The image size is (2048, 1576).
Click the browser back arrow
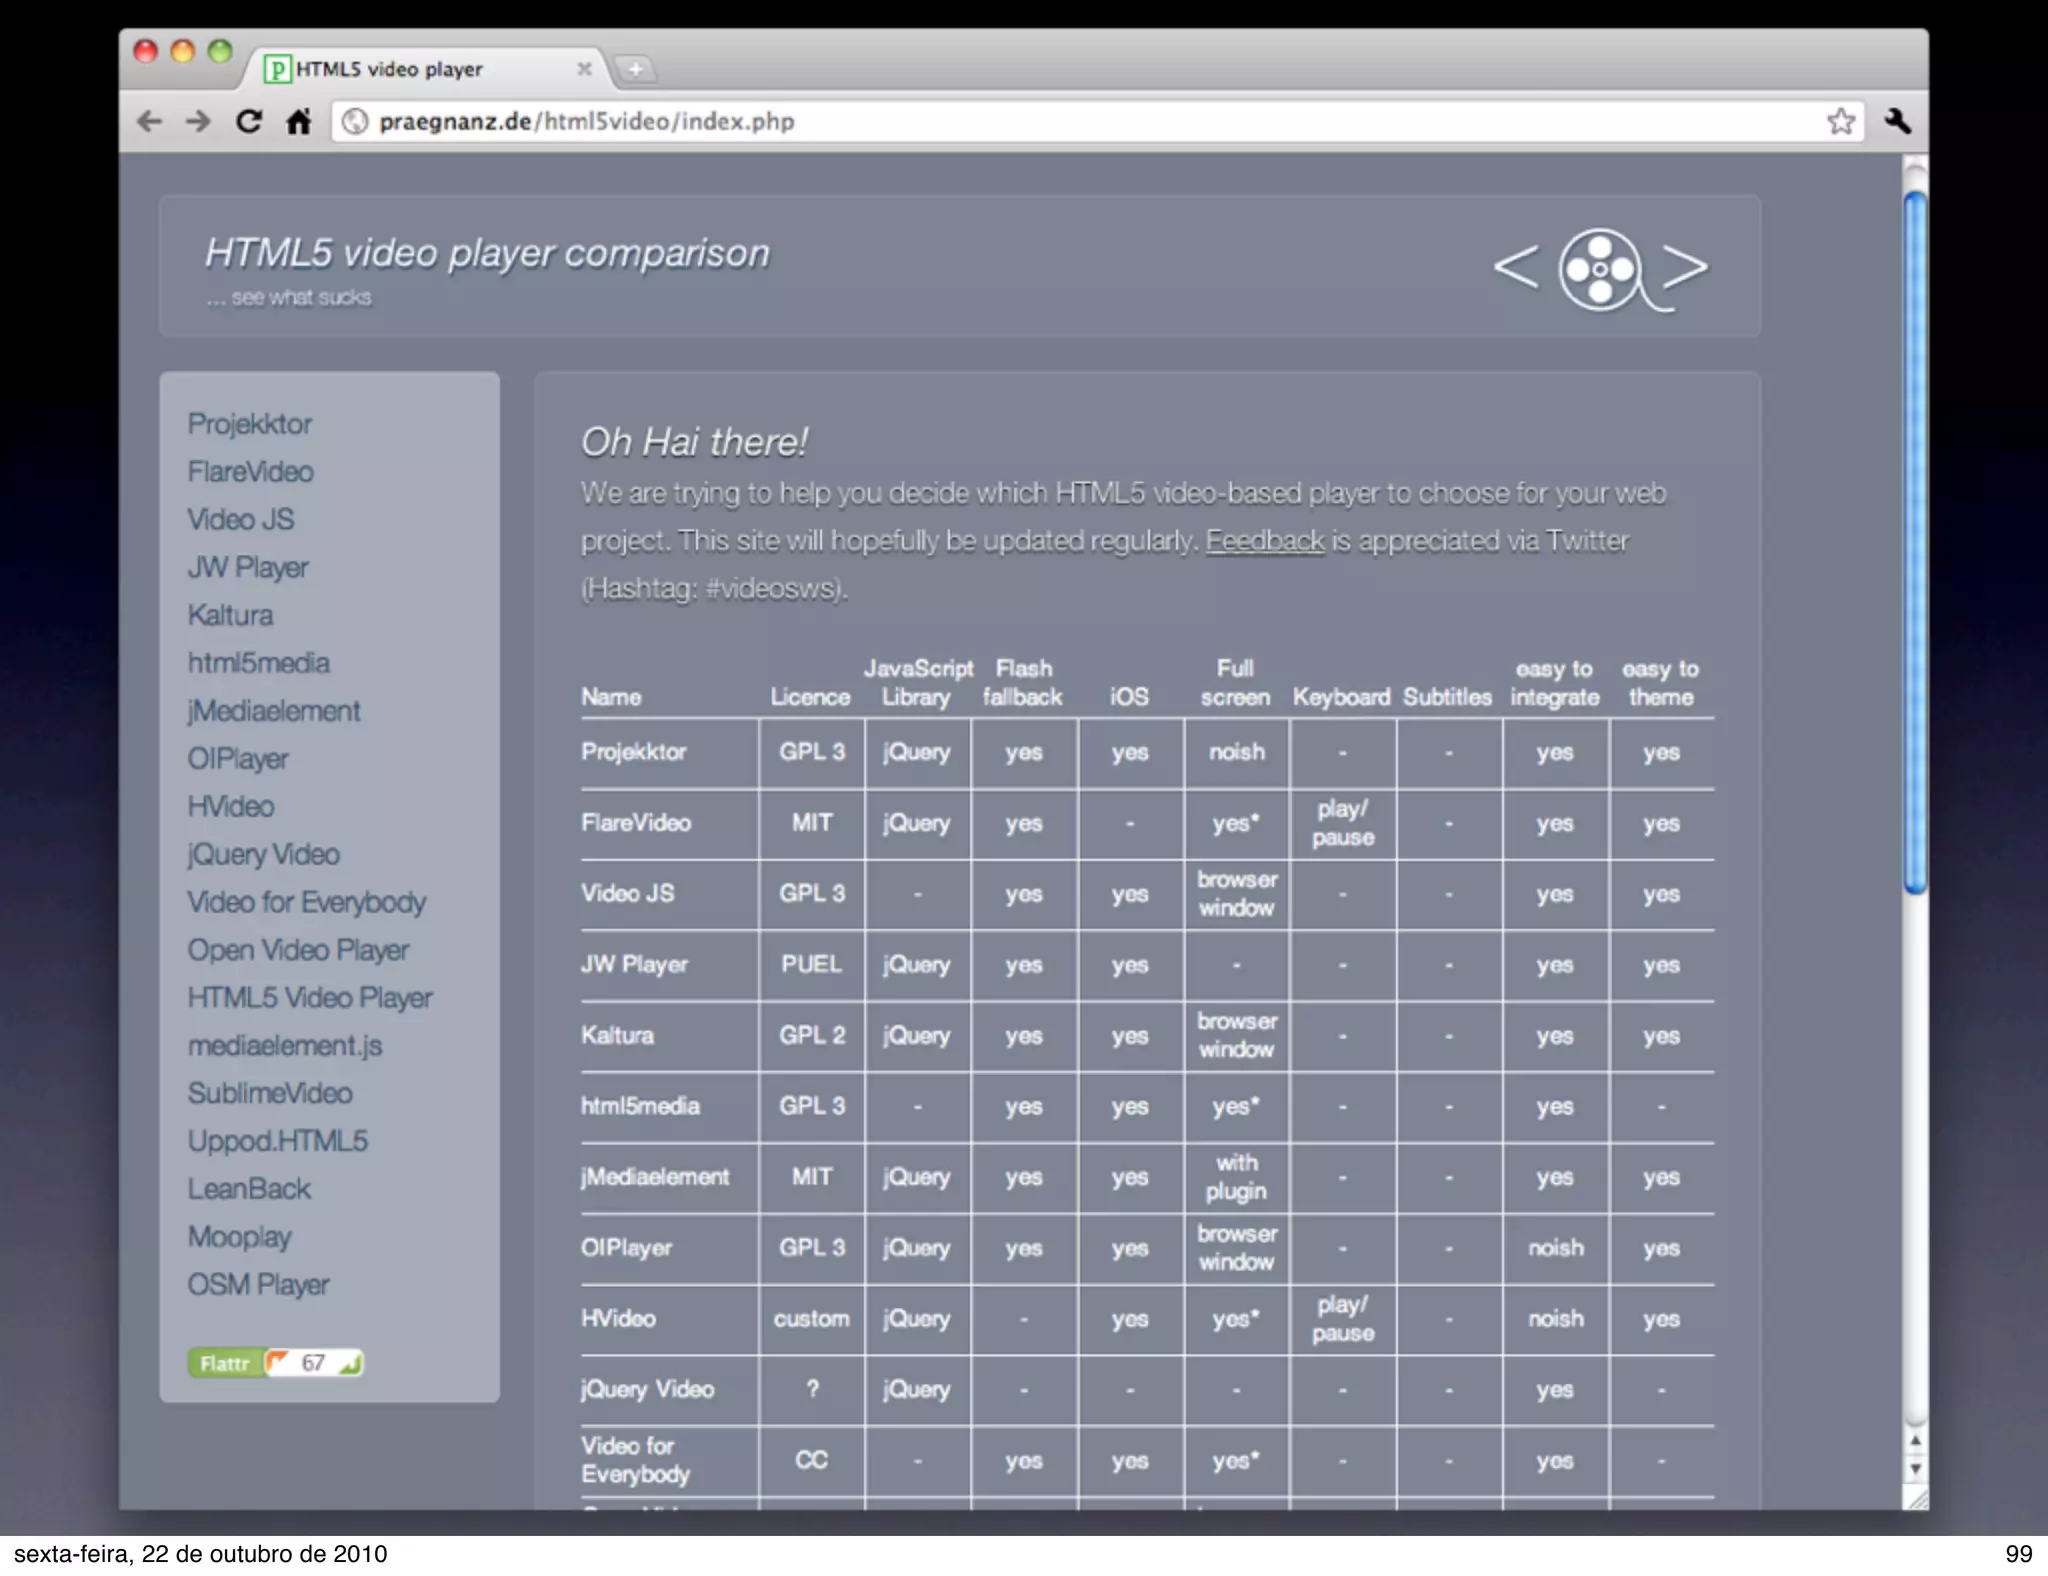pos(150,121)
